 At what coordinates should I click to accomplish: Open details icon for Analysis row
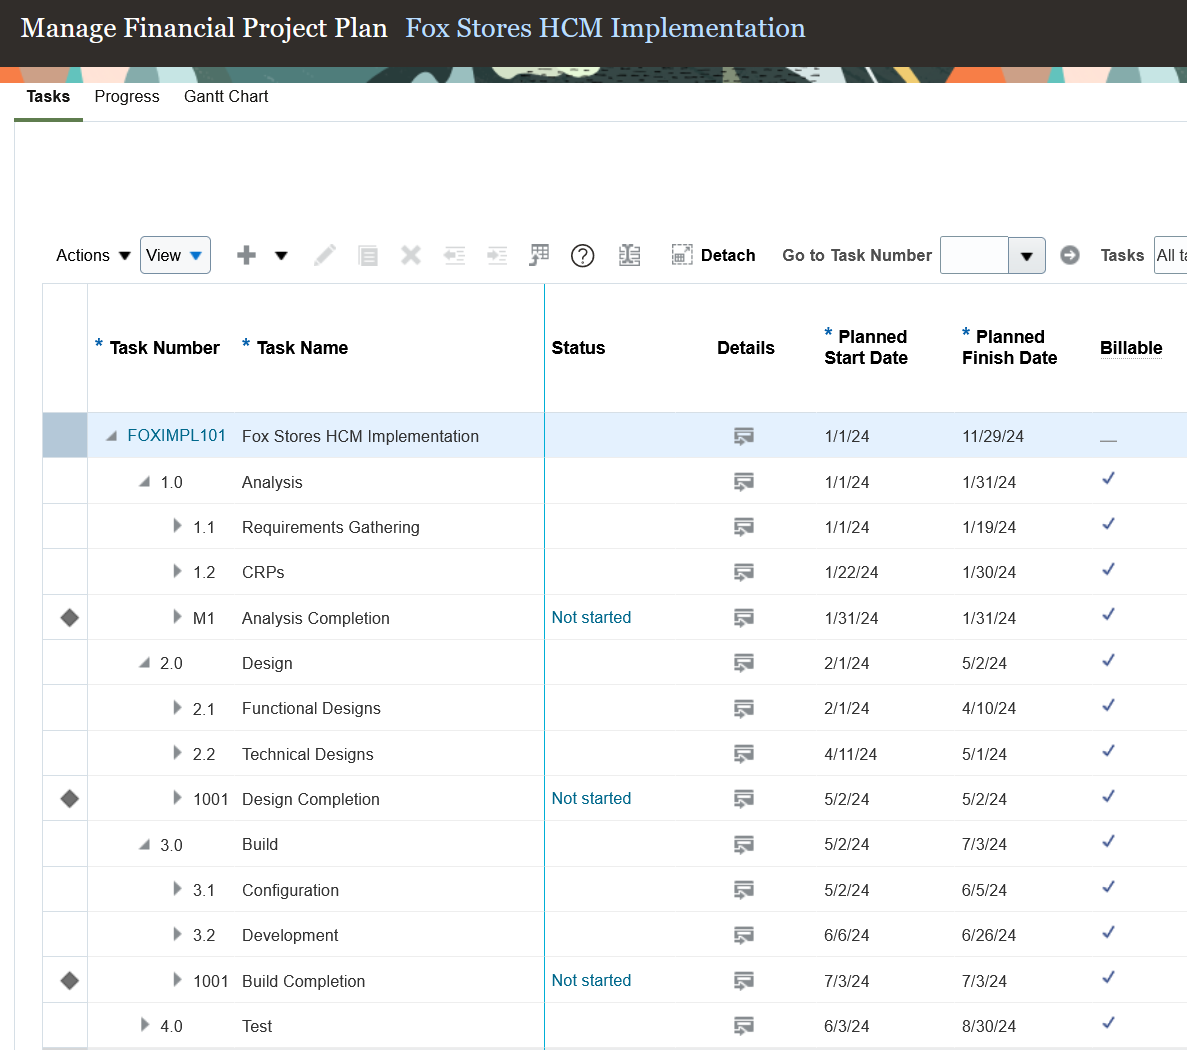743,482
